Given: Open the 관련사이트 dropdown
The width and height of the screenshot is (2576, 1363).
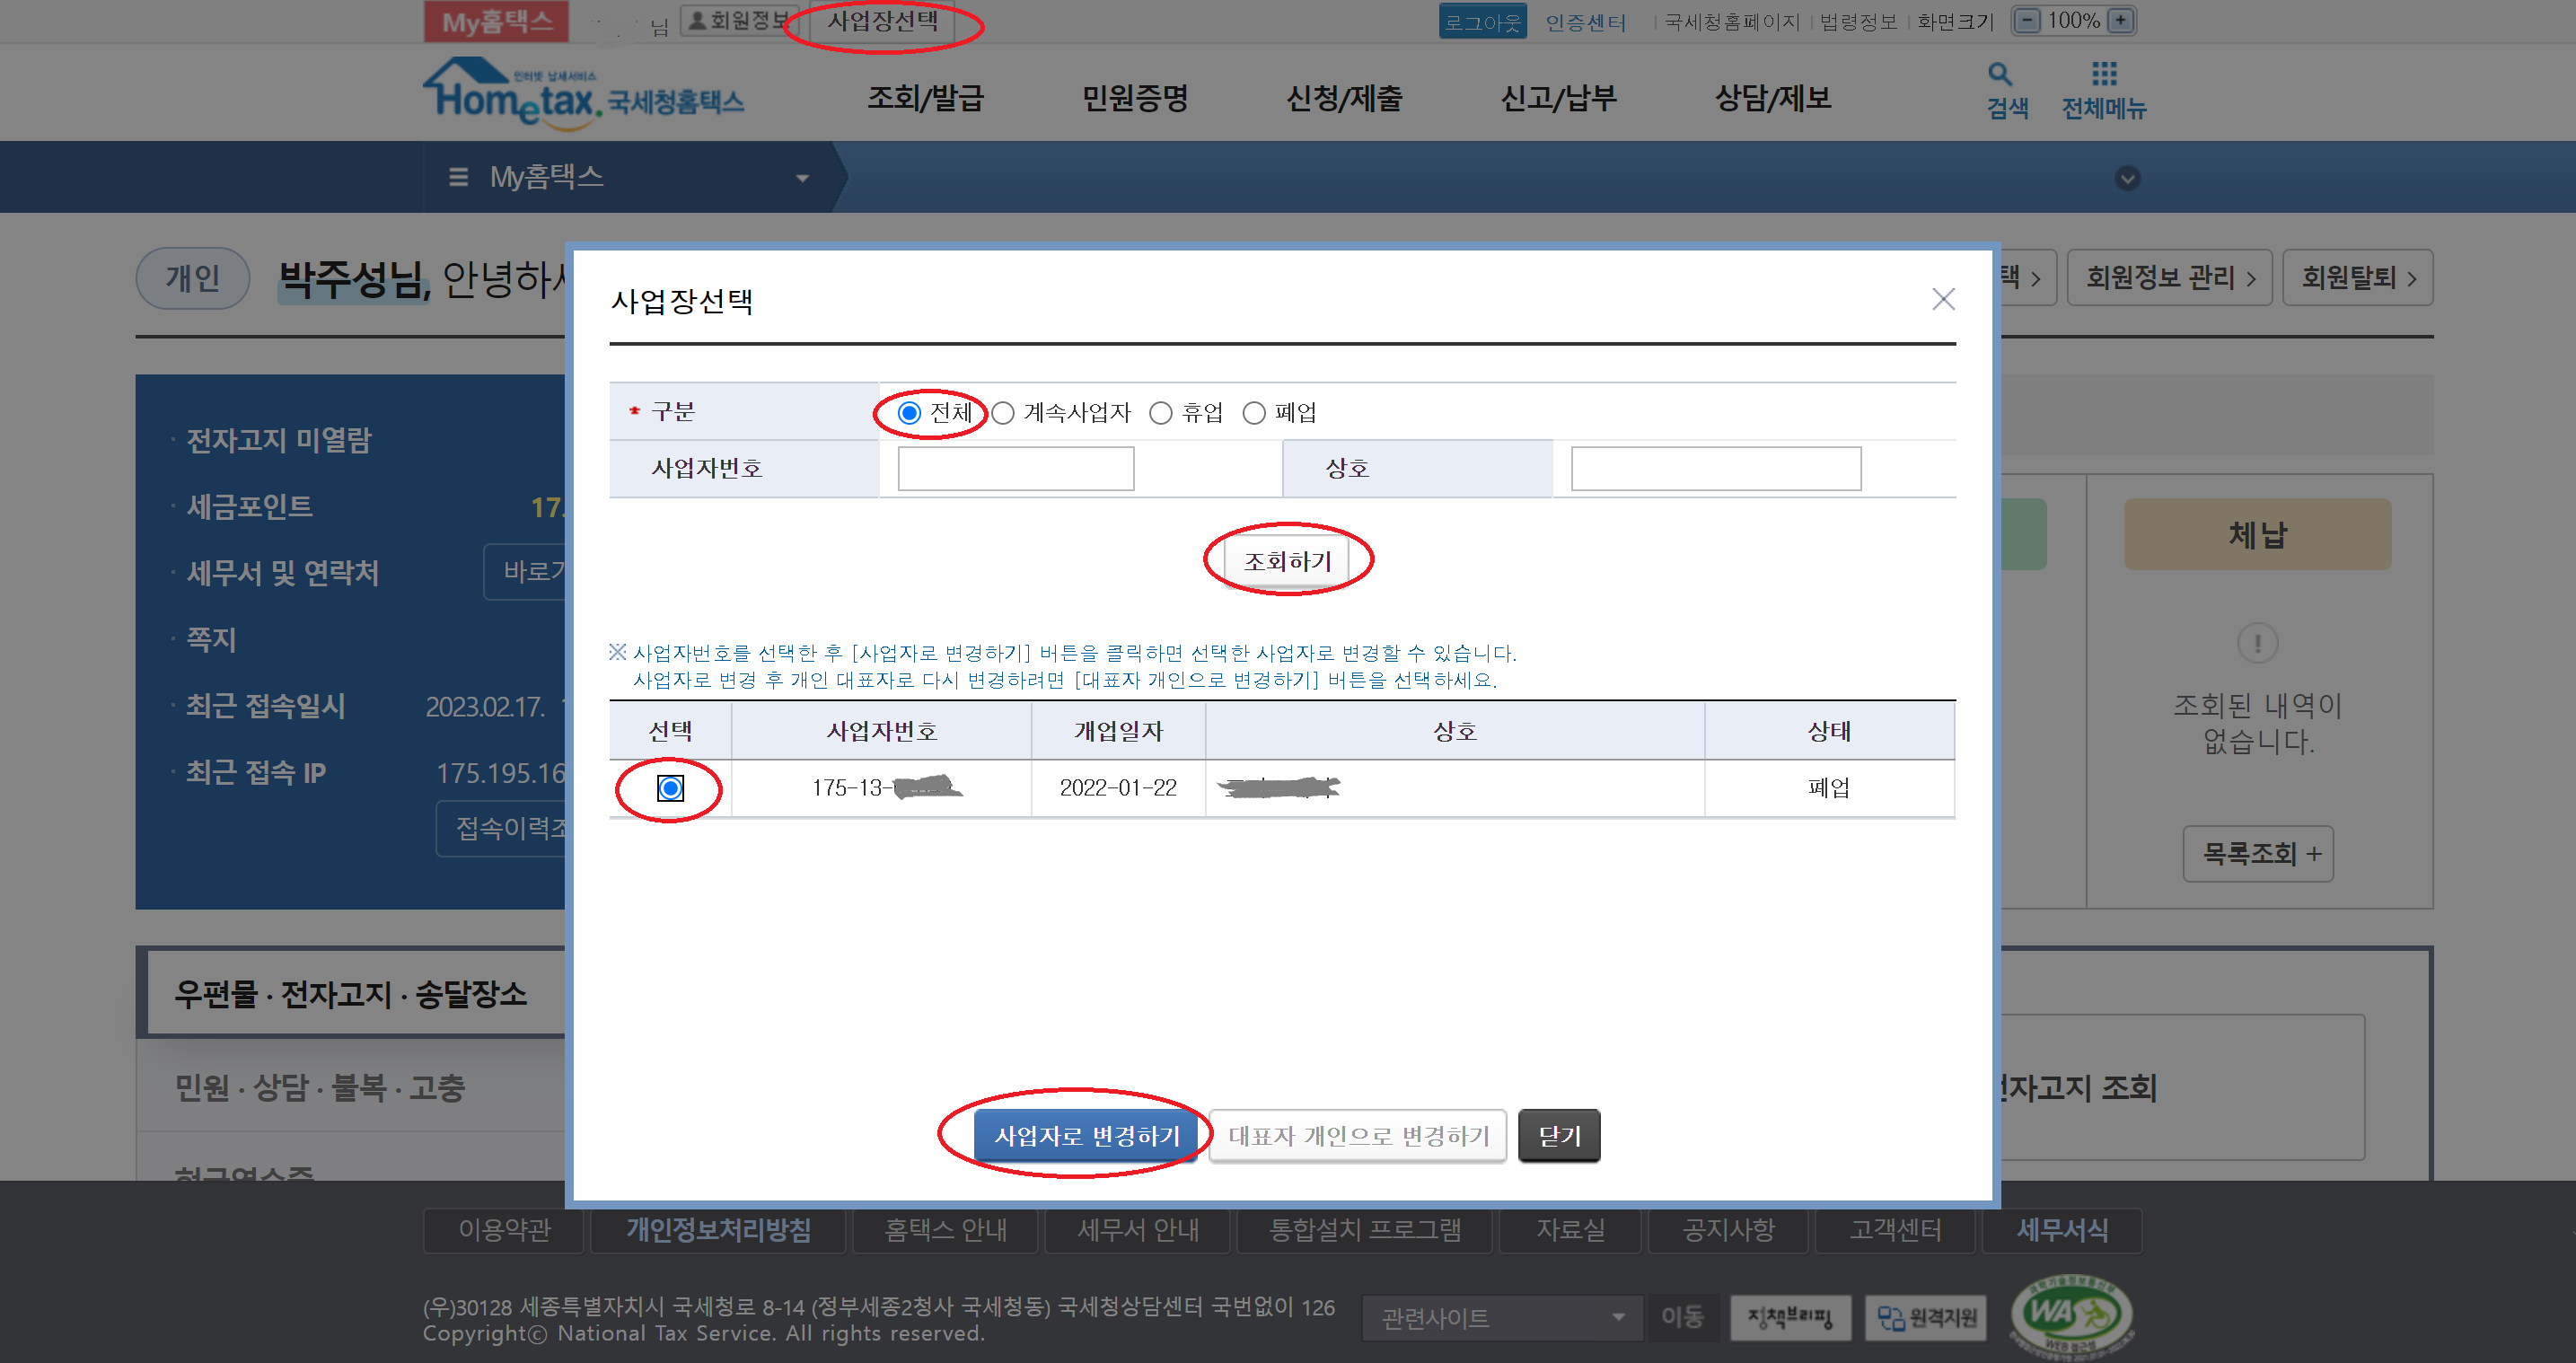Looking at the screenshot, I should tap(1502, 1318).
